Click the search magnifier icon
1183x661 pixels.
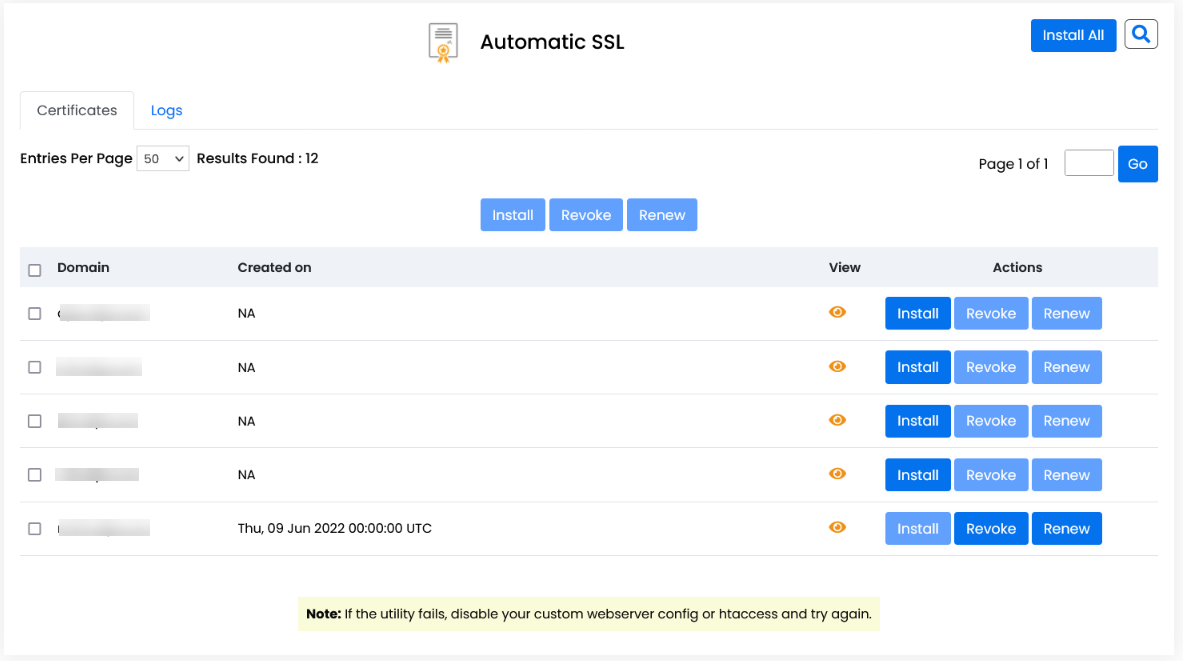(1141, 33)
